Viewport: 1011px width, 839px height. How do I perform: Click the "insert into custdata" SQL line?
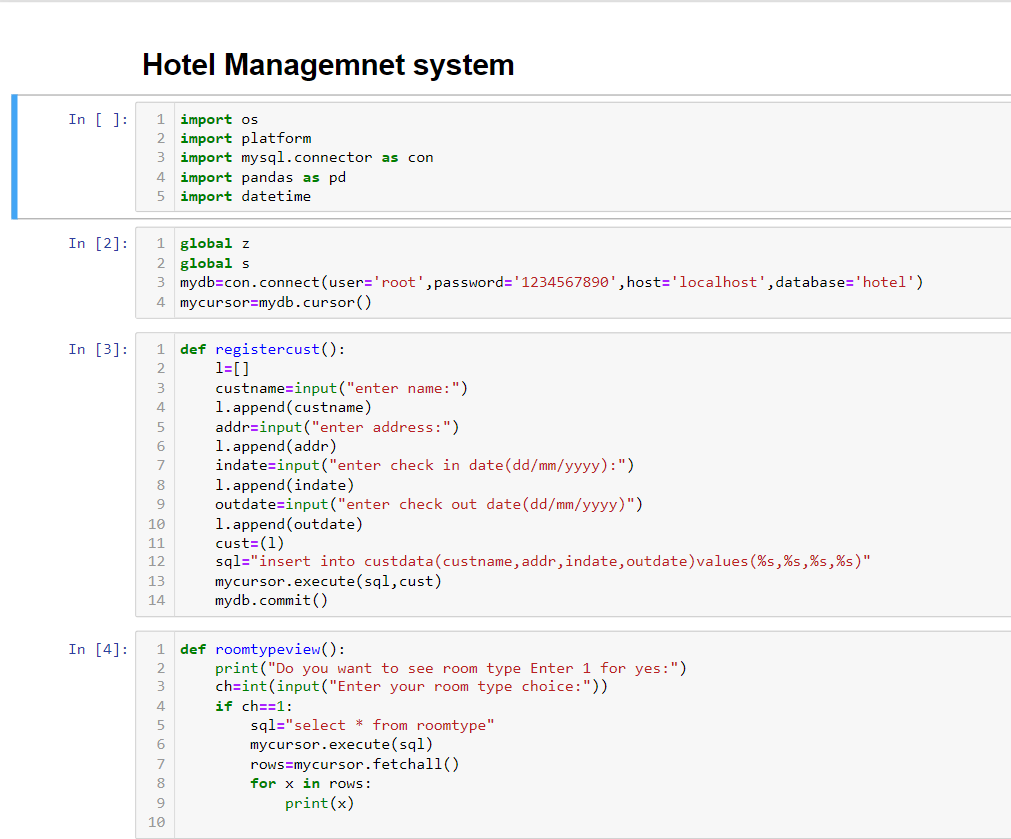[x=542, y=562]
